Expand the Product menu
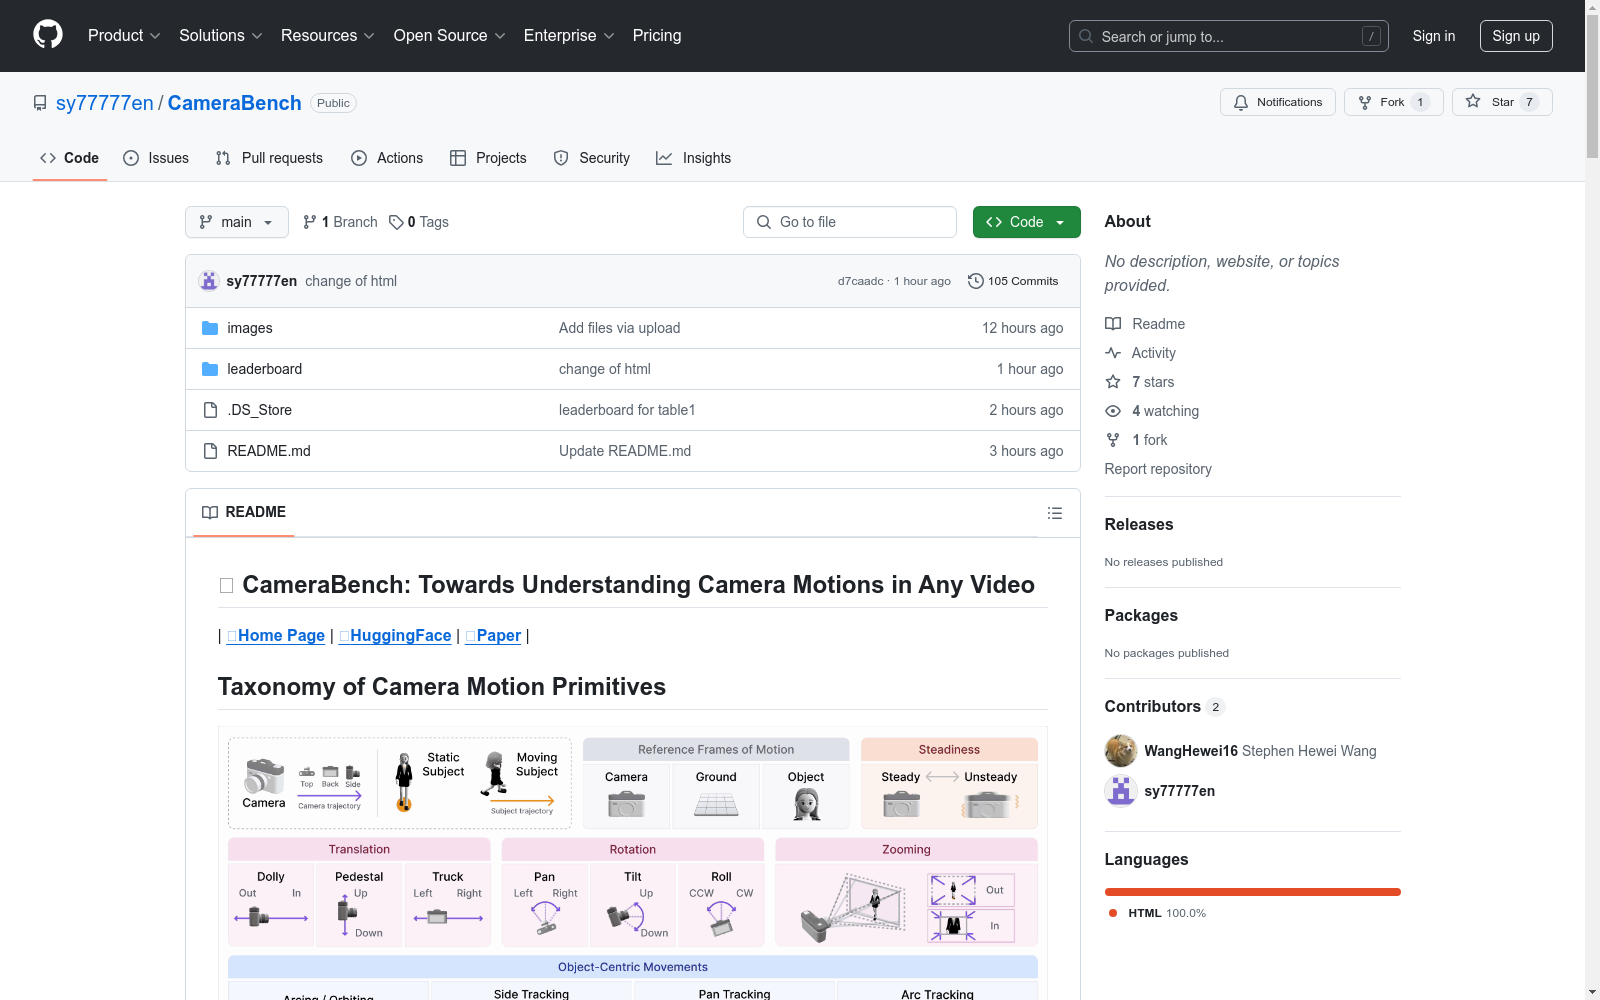The height and width of the screenshot is (1000, 1600). click(124, 36)
